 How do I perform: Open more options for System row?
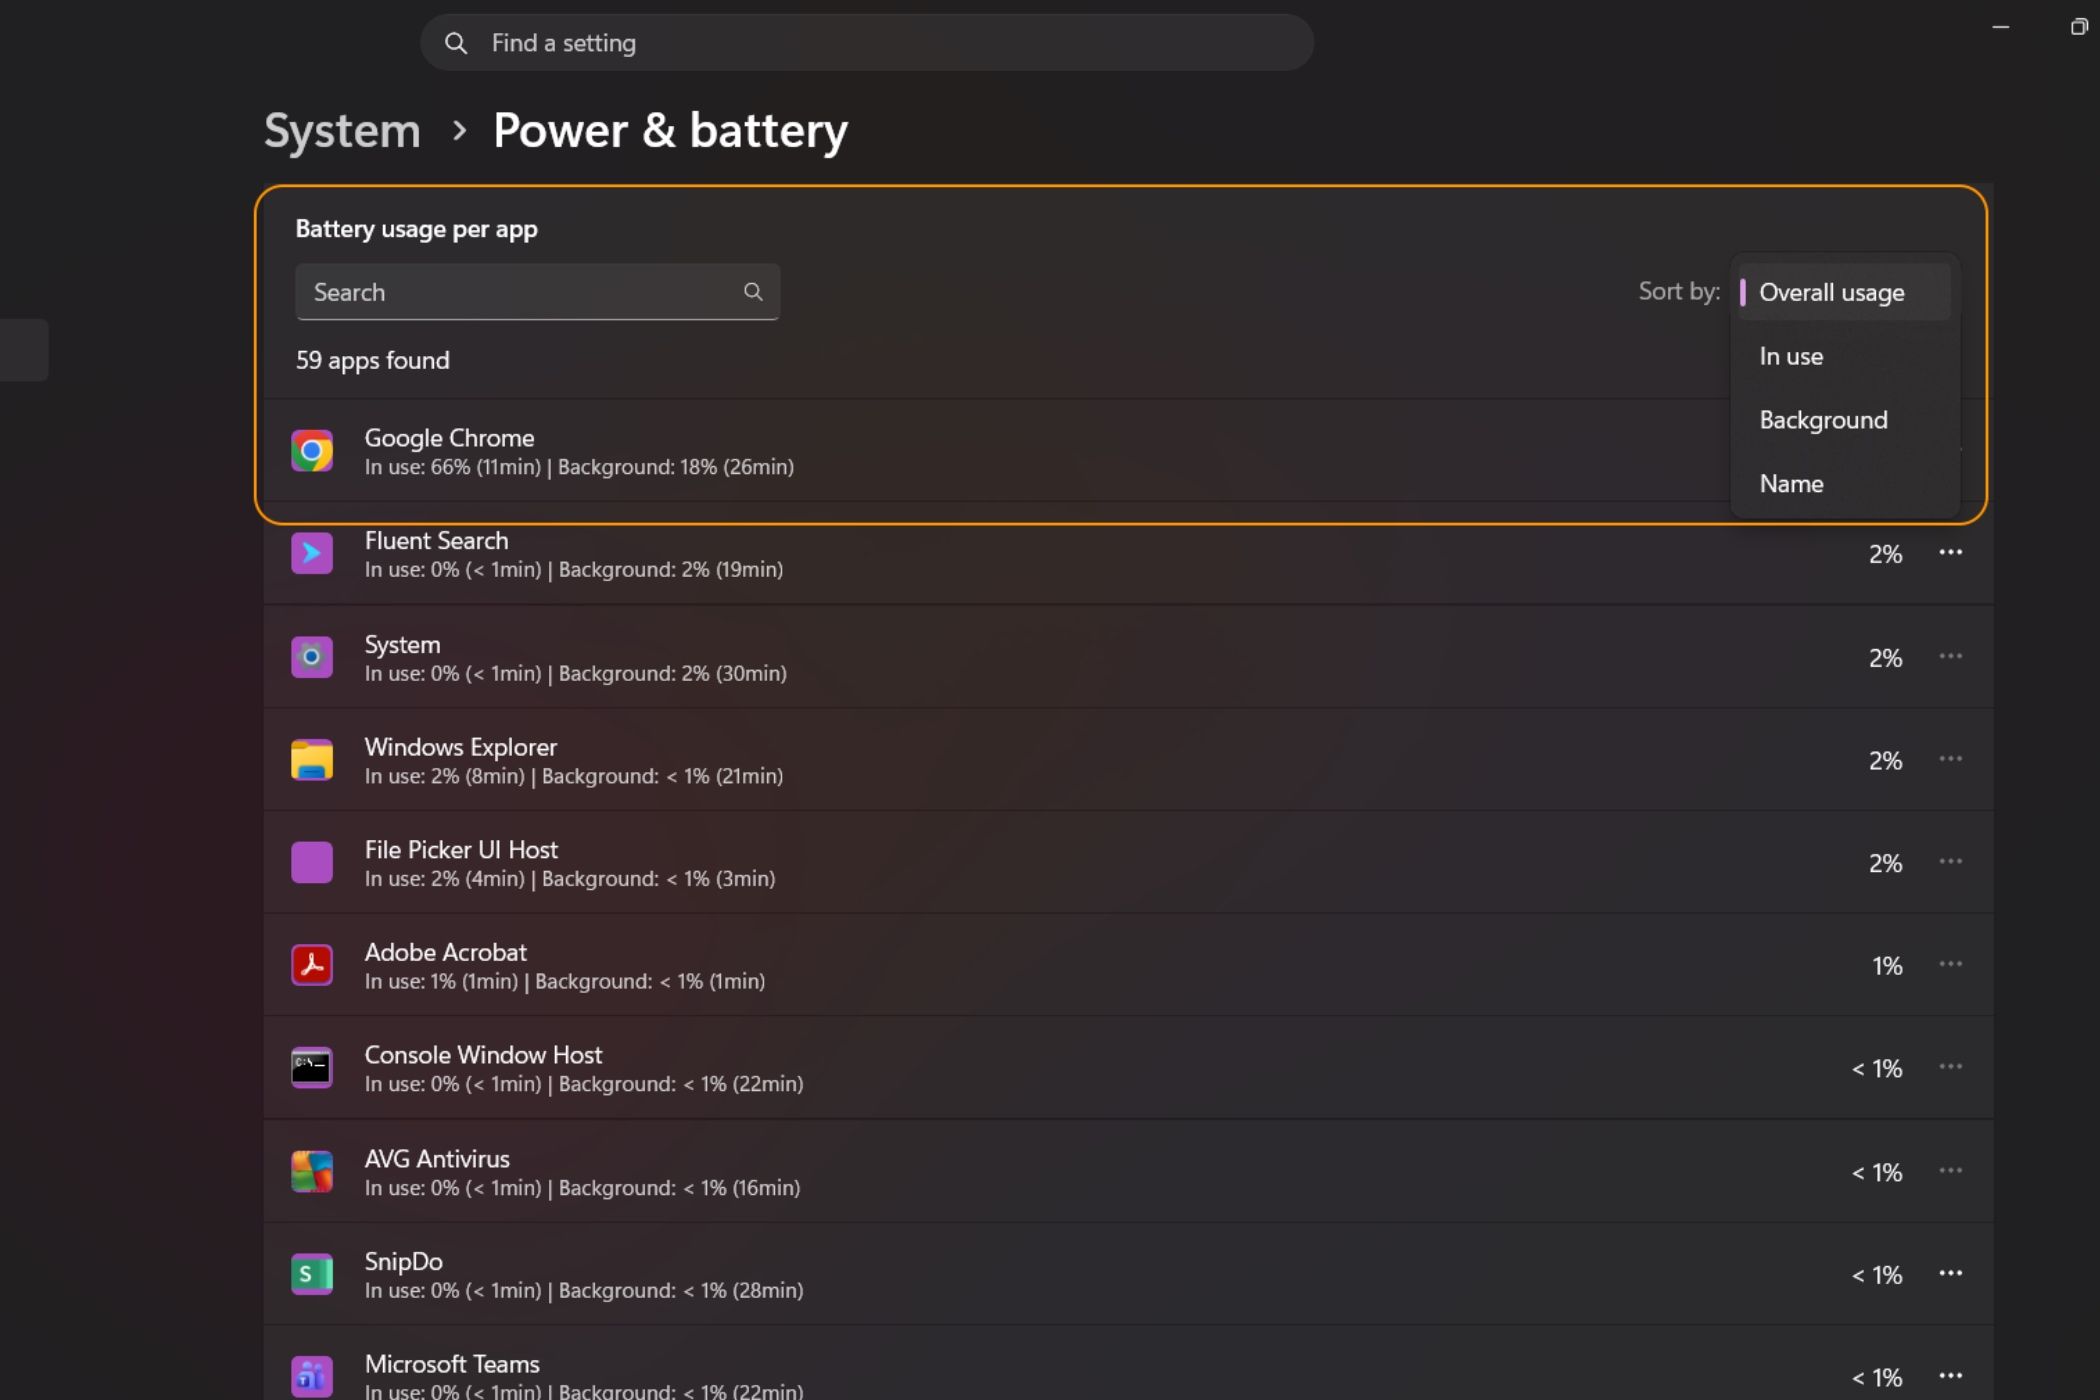[1950, 656]
